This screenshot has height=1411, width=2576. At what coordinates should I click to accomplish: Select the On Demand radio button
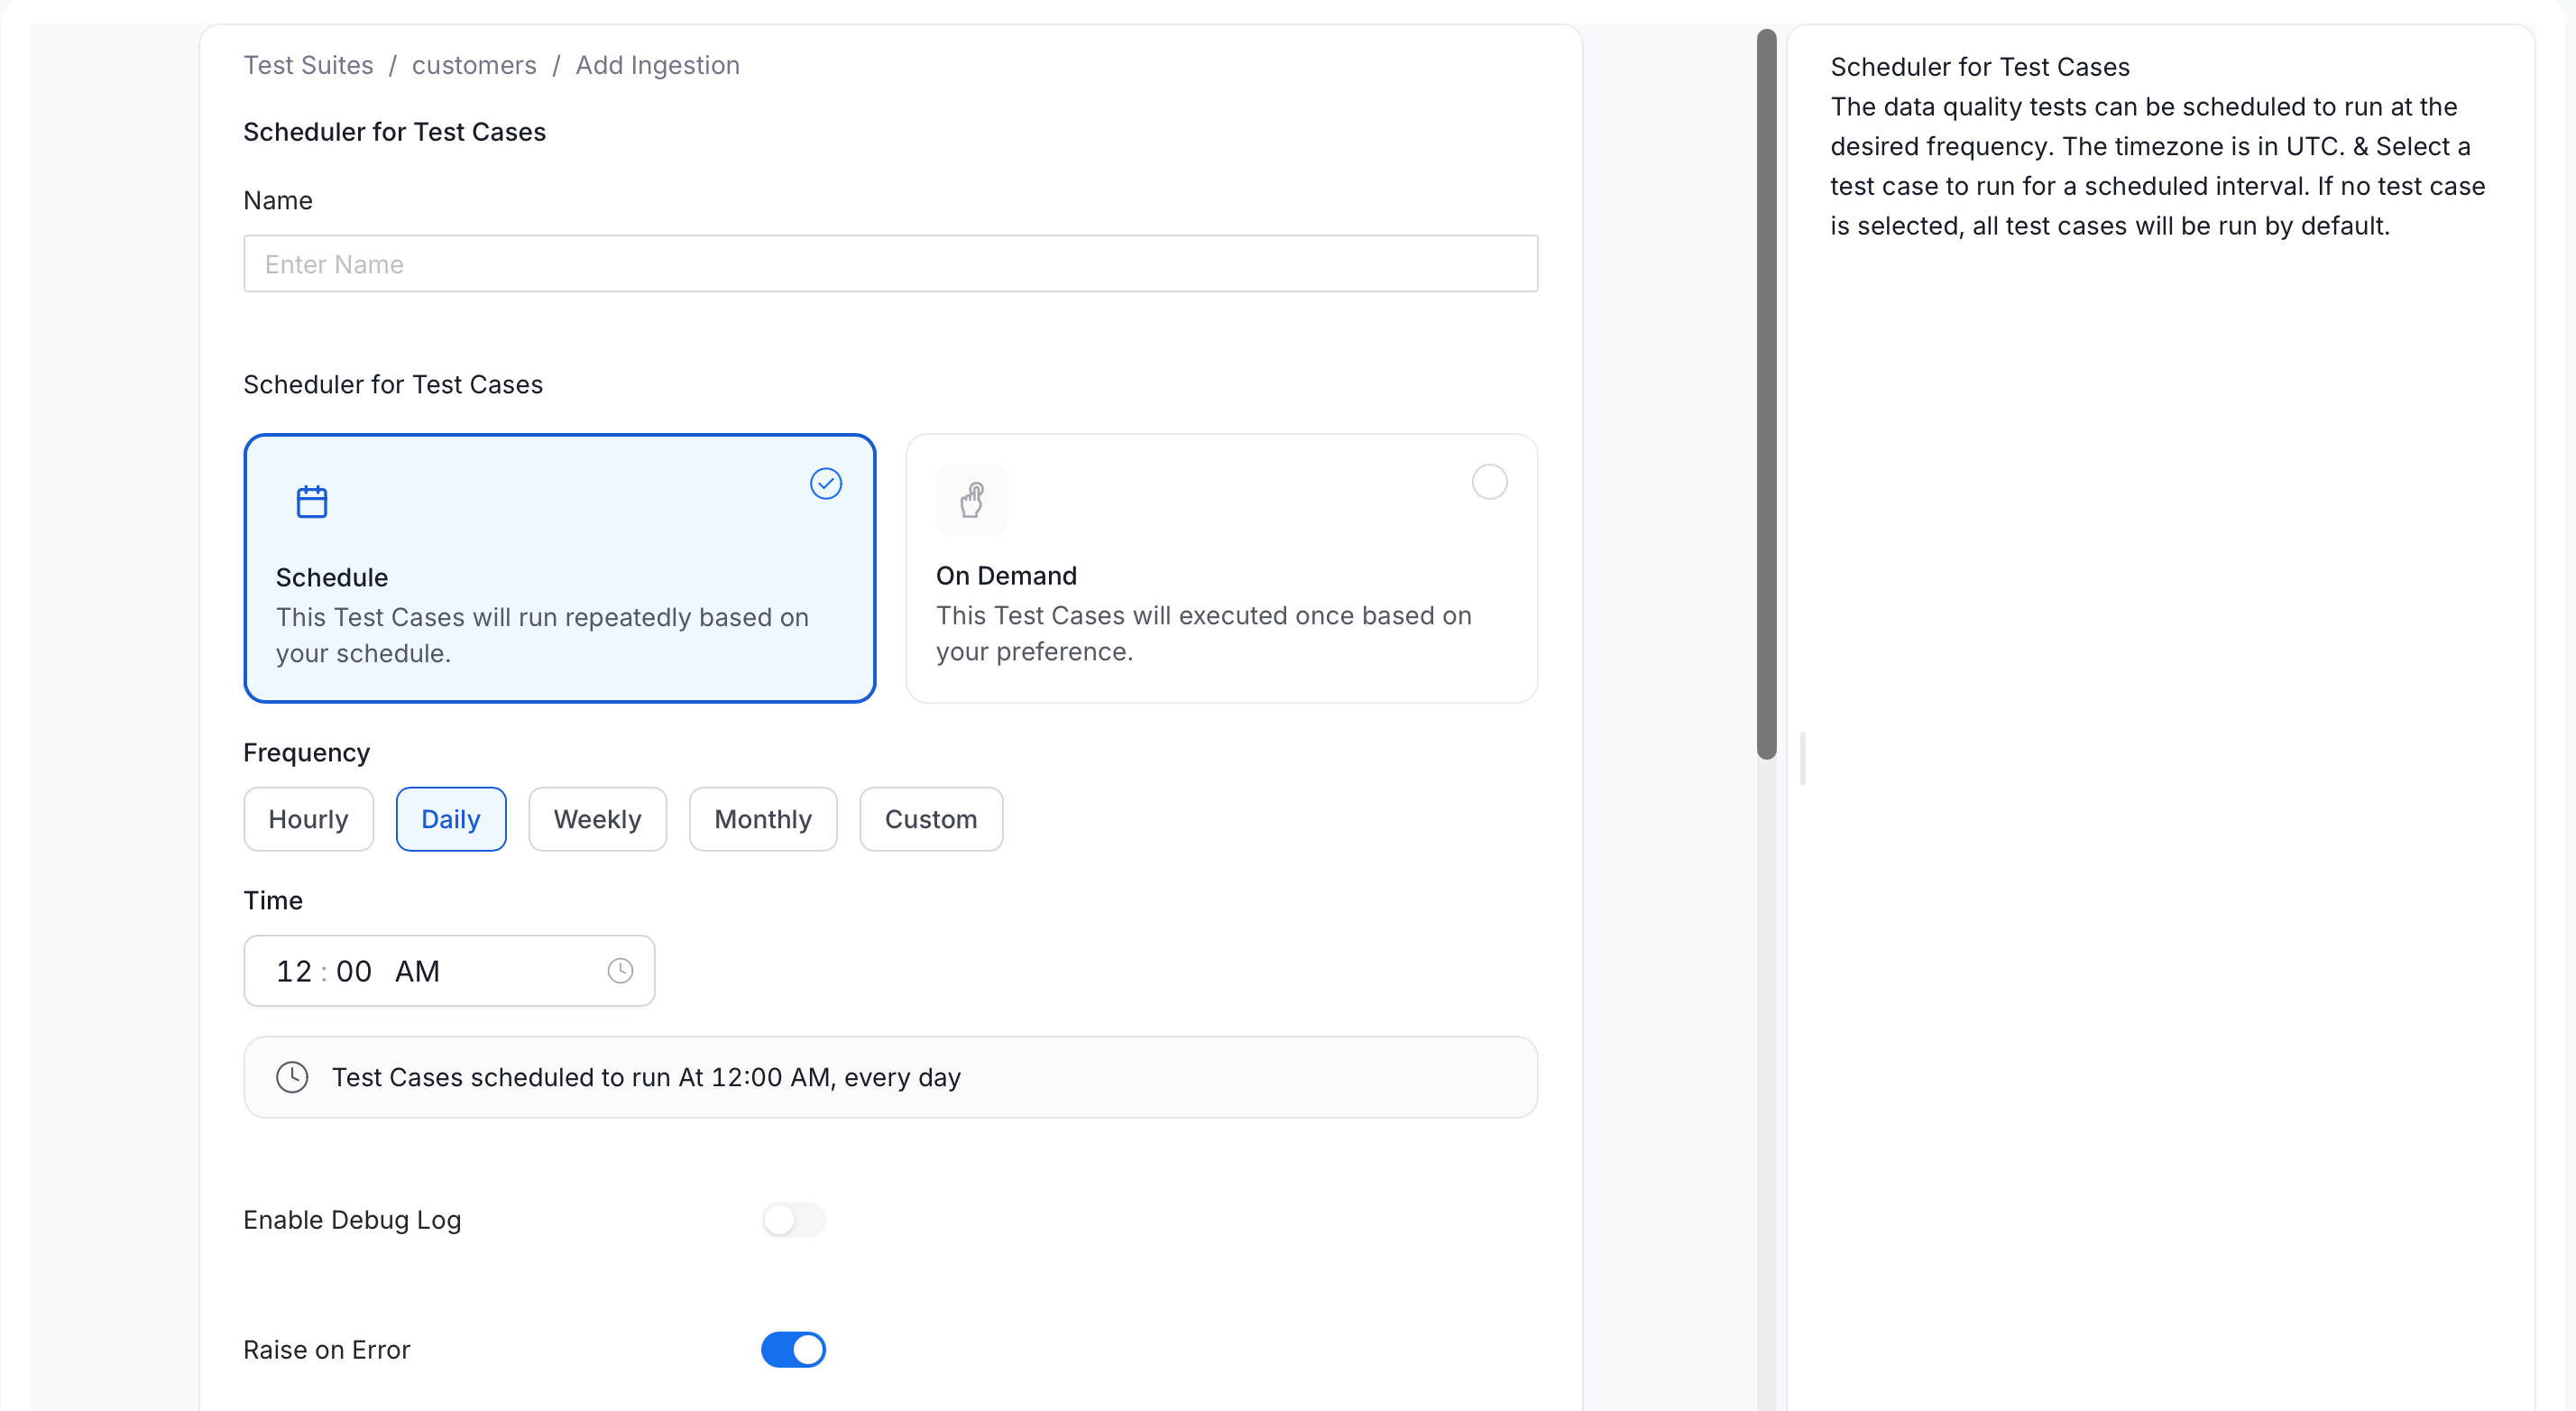(x=1489, y=482)
